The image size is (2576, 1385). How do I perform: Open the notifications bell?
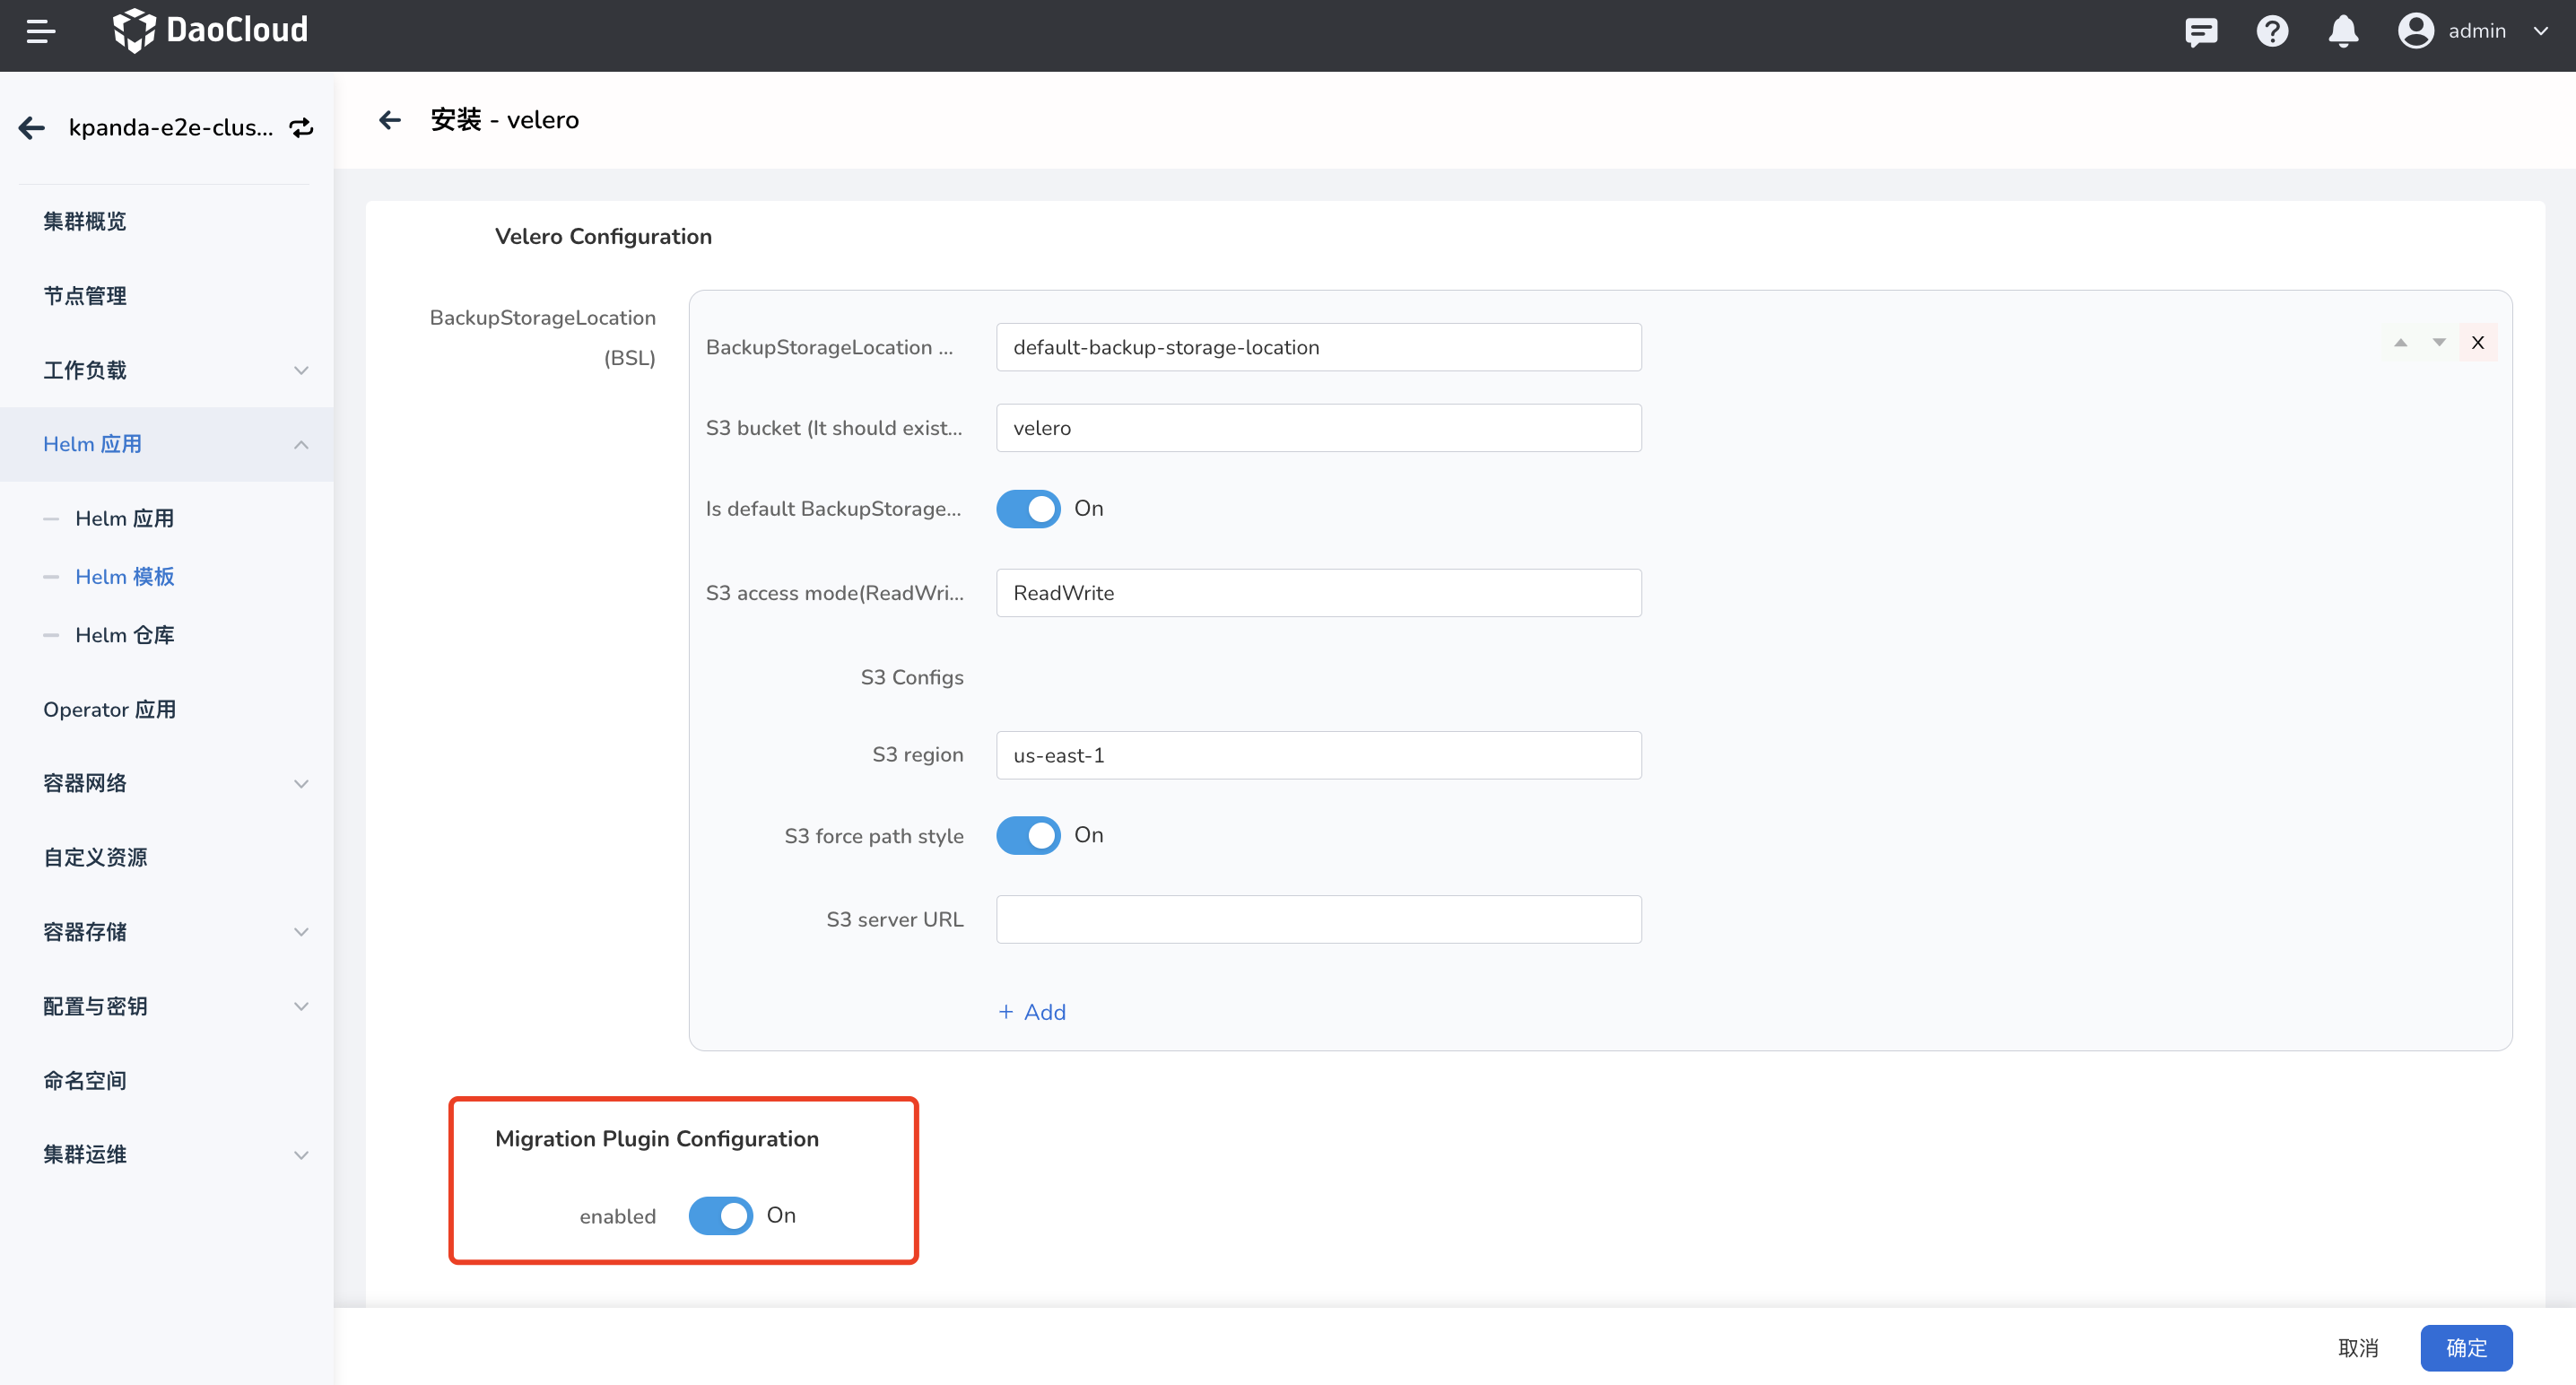2343,32
